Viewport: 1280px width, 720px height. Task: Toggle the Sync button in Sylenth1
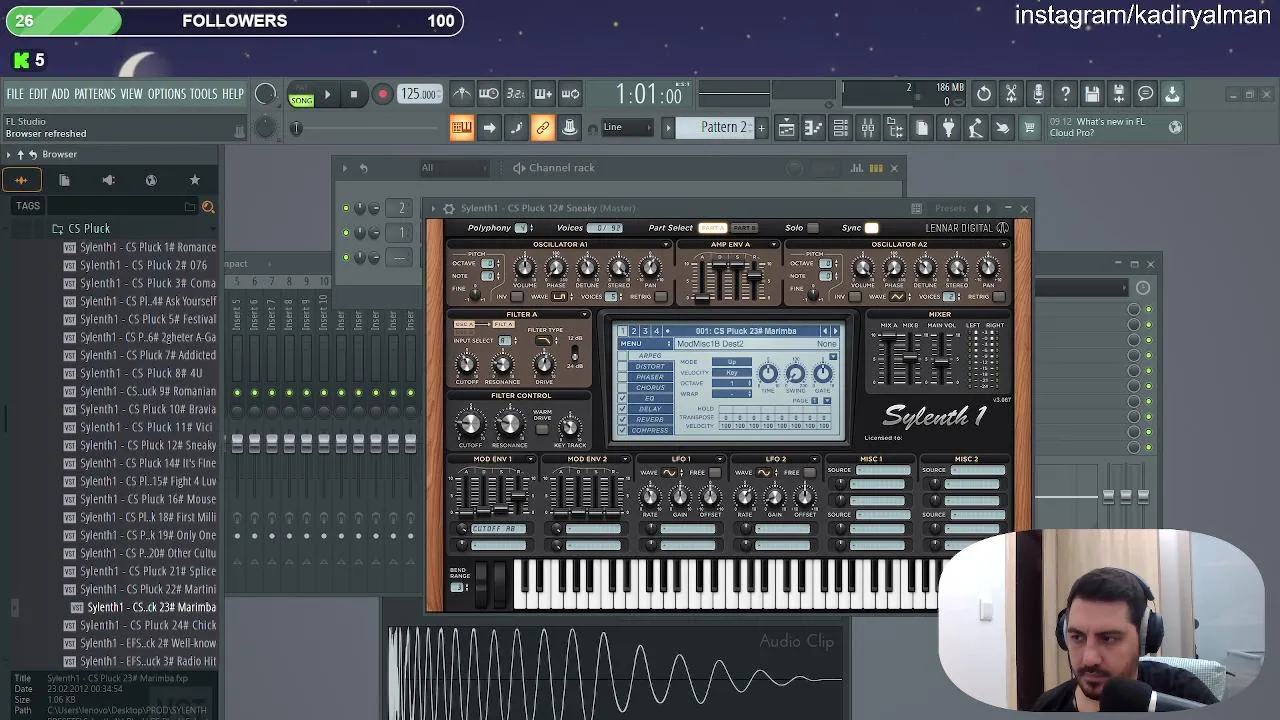point(871,228)
